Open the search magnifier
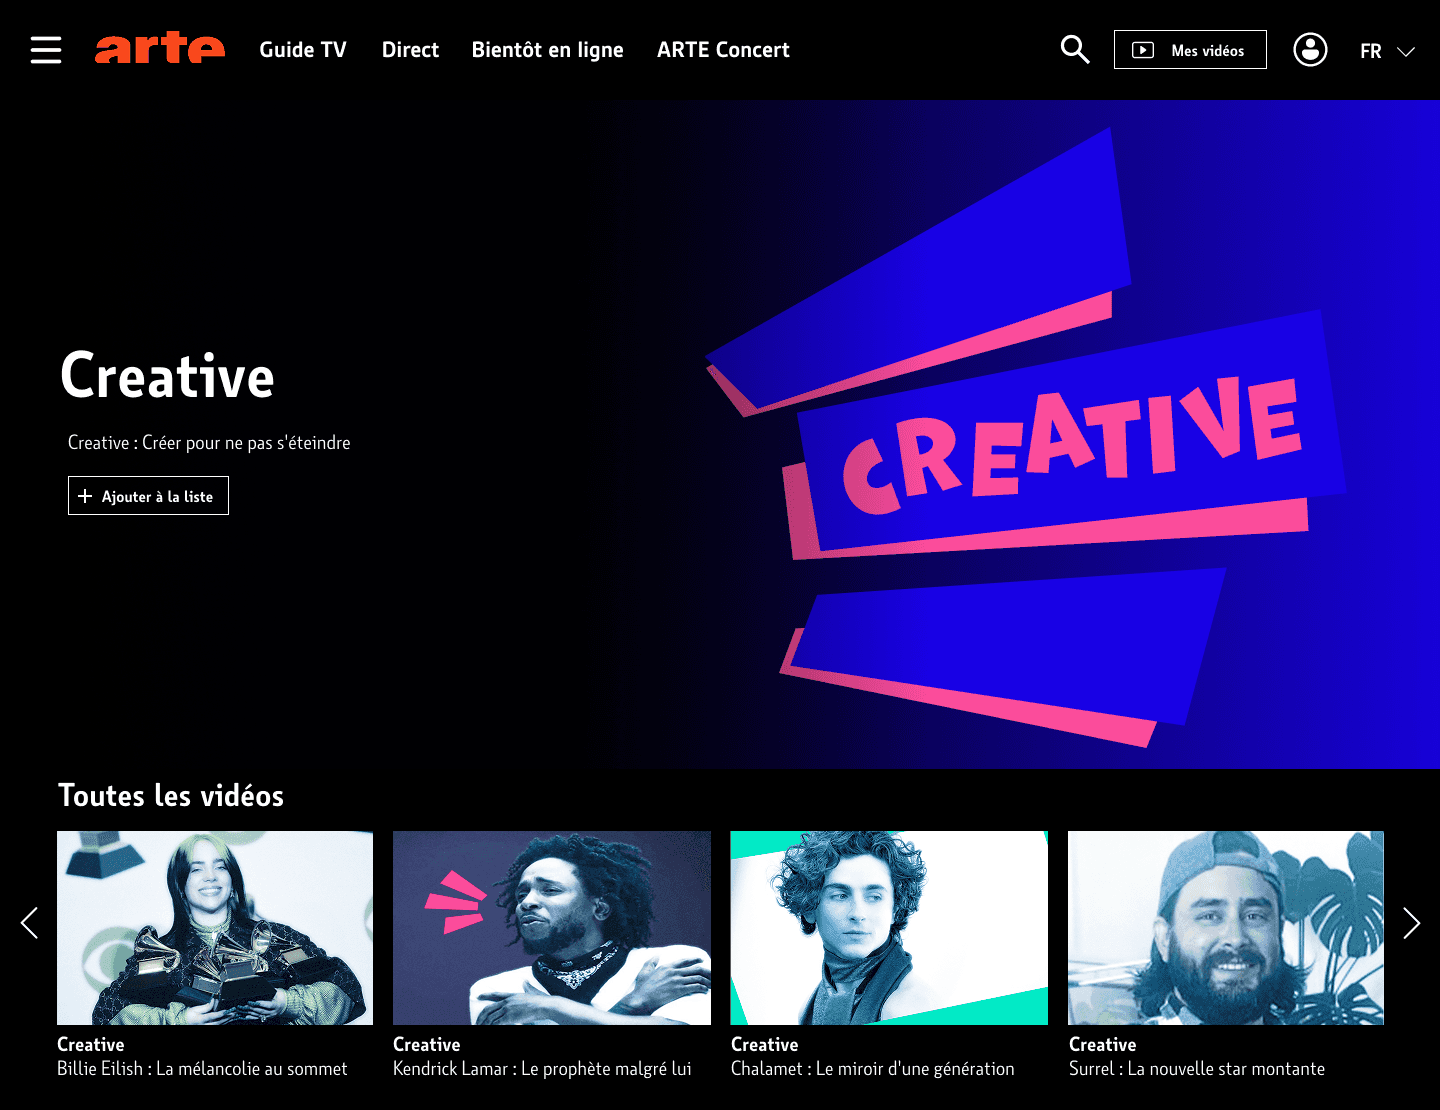1440x1110 pixels. (1075, 49)
